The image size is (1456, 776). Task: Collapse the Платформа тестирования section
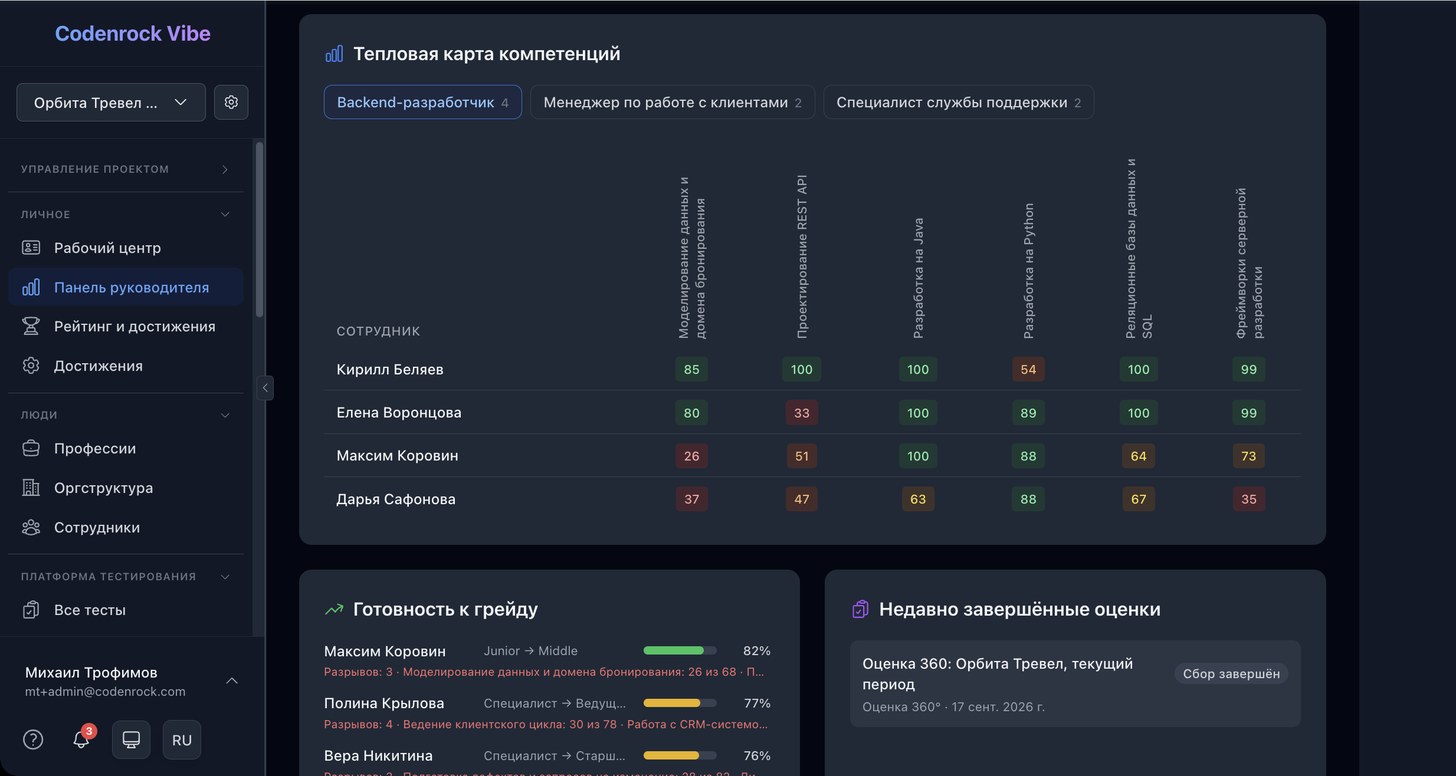pos(126,576)
